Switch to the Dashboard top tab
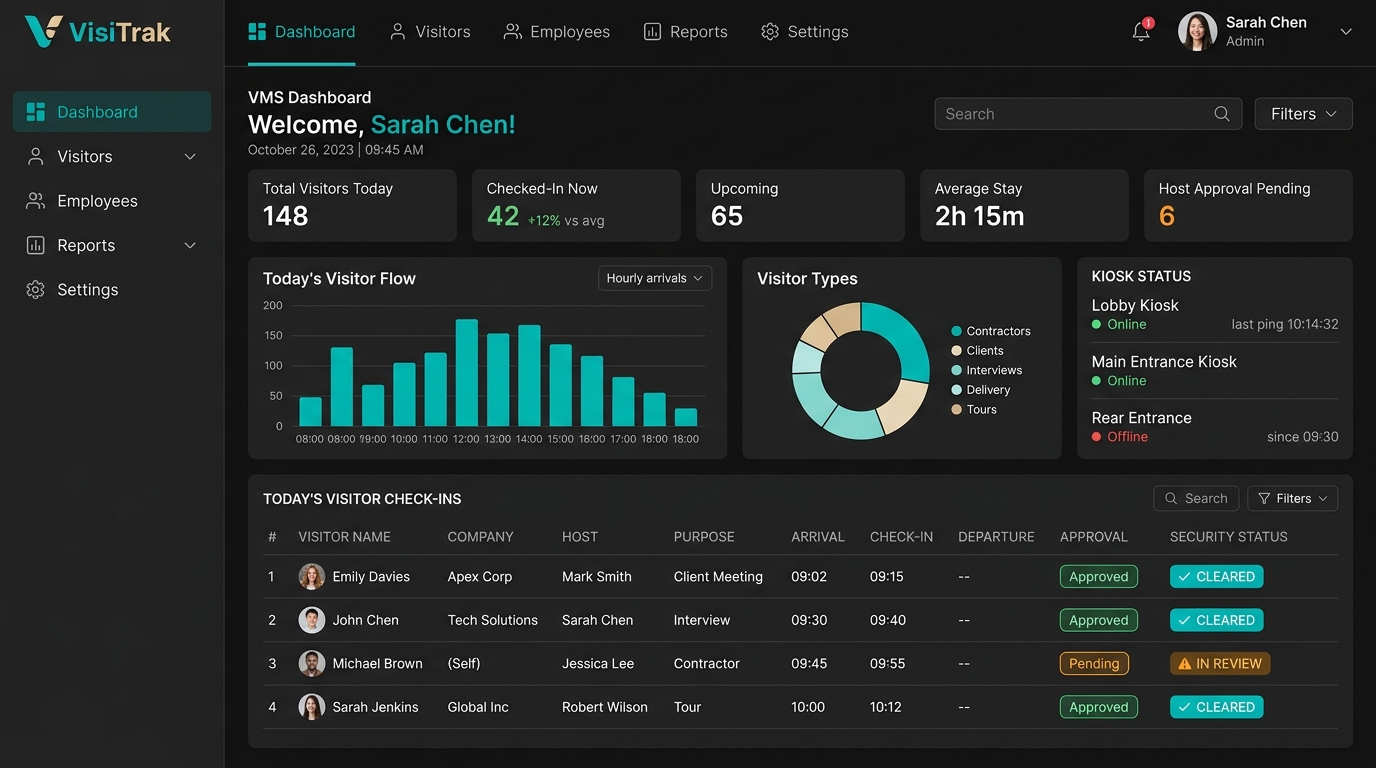This screenshot has width=1376, height=768. coord(302,32)
